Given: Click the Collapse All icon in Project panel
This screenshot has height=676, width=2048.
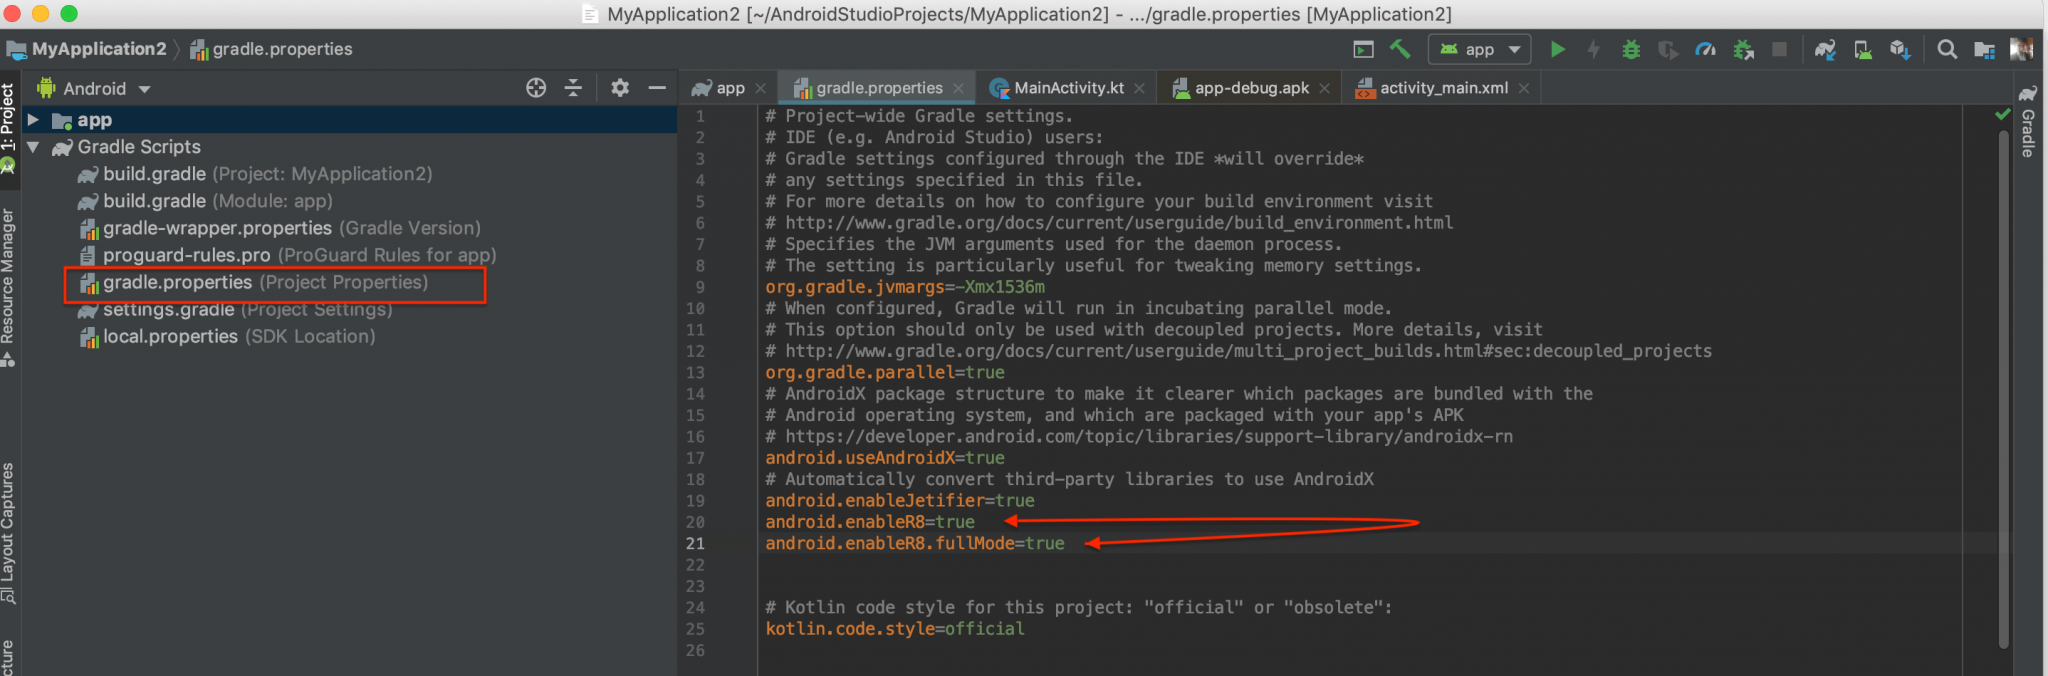Looking at the screenshot, I should pos(573,88).
